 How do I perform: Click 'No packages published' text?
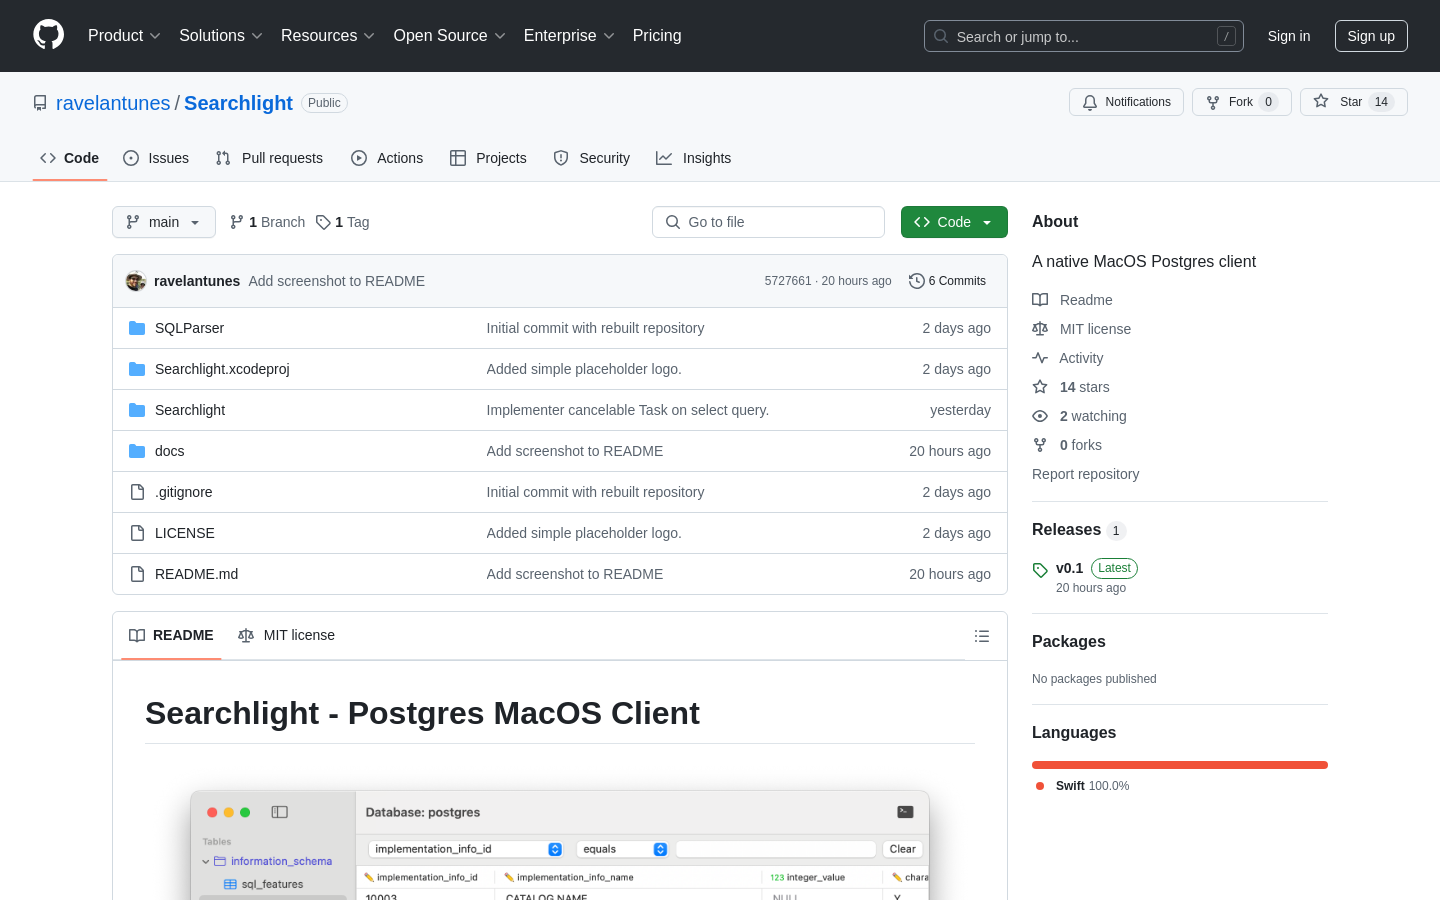(x=1094, y=679)
